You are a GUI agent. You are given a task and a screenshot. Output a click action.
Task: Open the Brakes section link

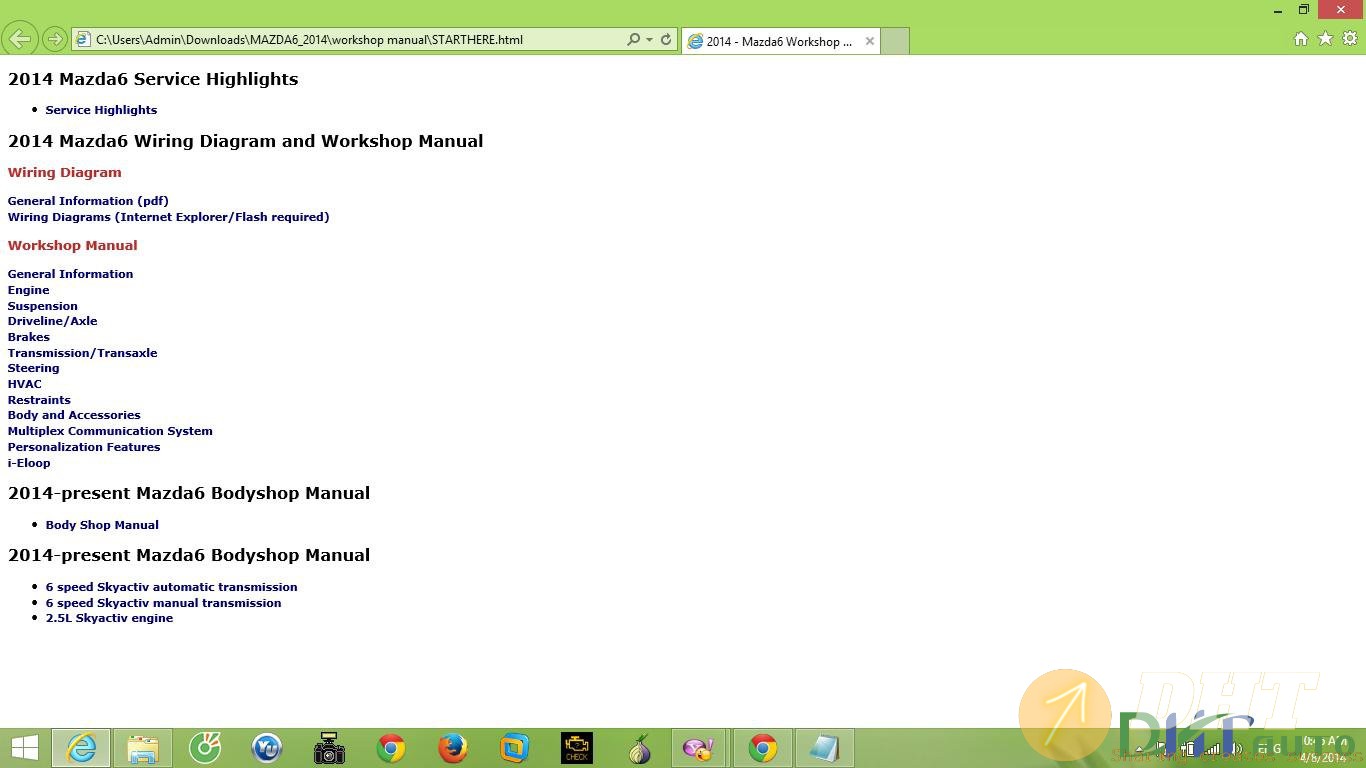(29, 337)
